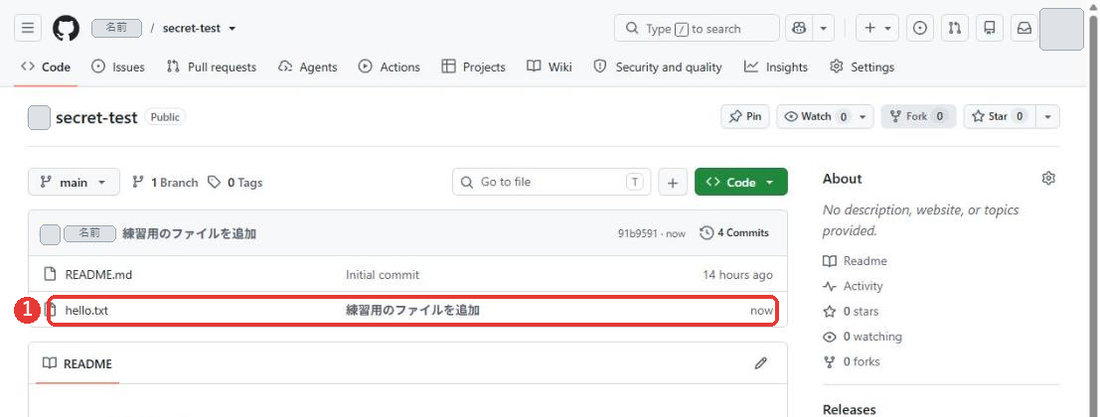This screenshot has height=417, width=1100.
Task: Open the Copilot chat icon
Action: pyautogui.click(x=798, y=28)
